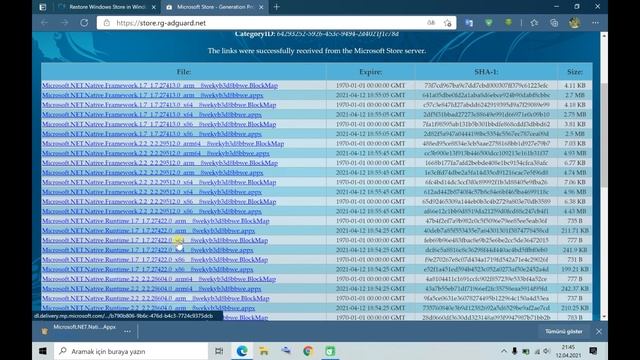Open options for downloaded Appx item

click(x=127, y=331)
